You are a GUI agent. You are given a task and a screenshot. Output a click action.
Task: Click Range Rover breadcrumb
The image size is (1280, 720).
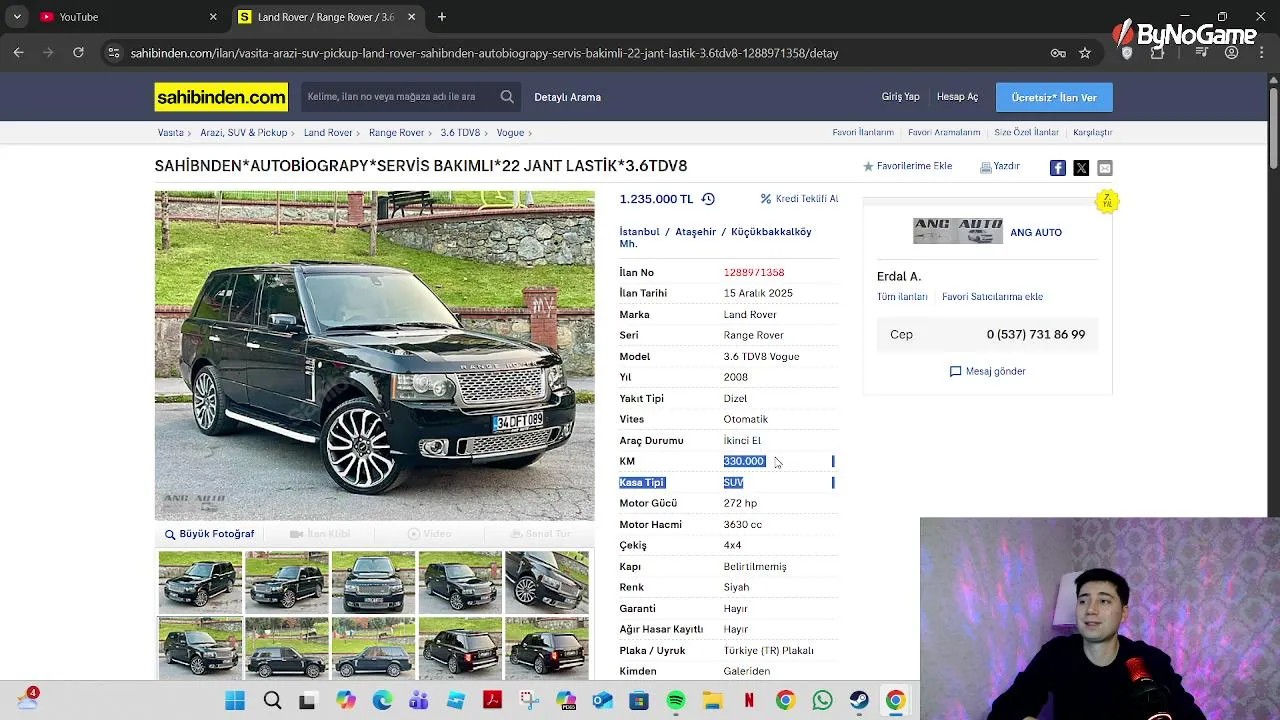(x=396, y=132)
